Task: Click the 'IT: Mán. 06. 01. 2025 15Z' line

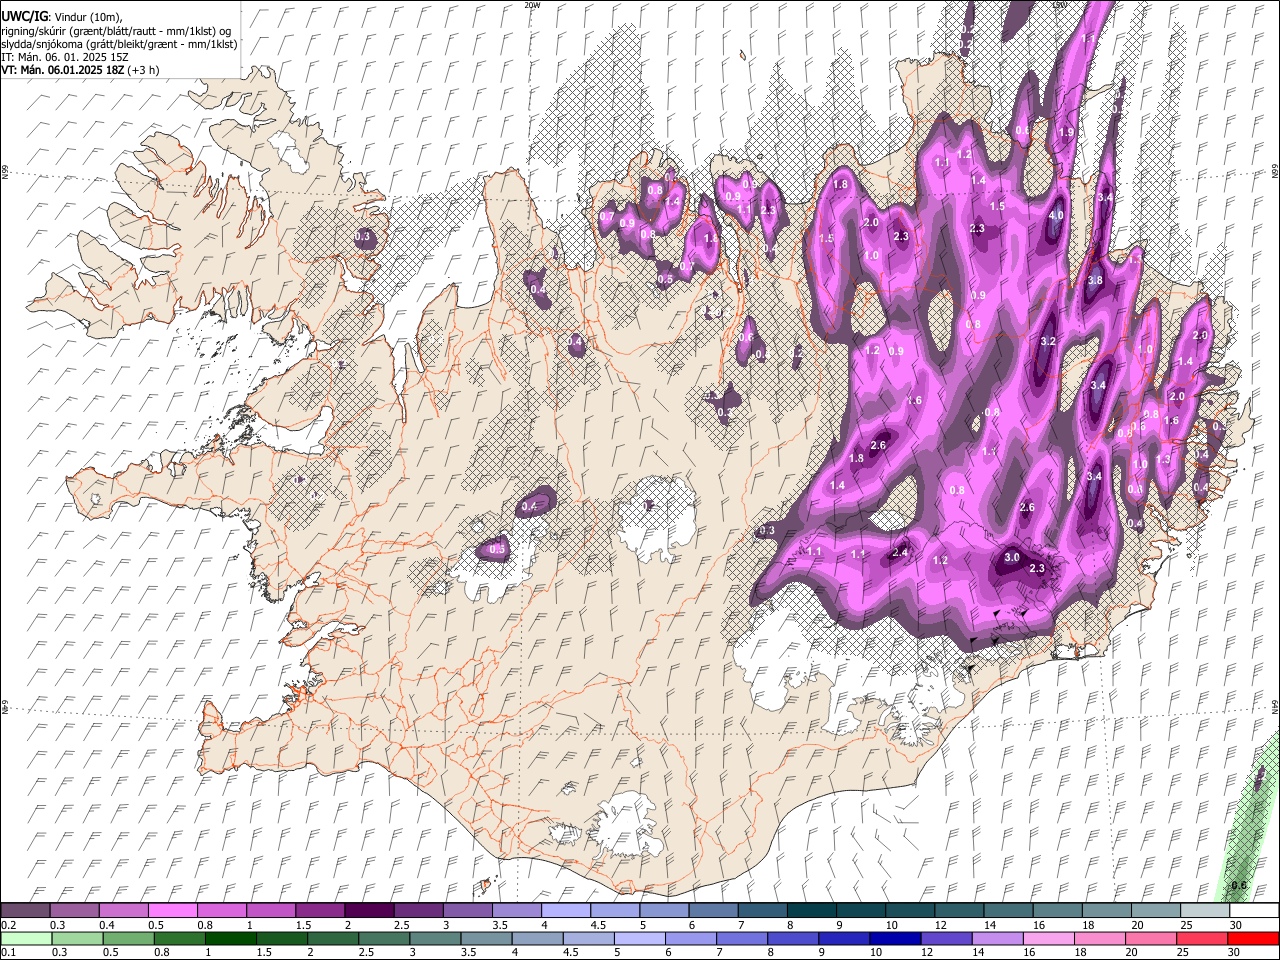Action: 65,57
